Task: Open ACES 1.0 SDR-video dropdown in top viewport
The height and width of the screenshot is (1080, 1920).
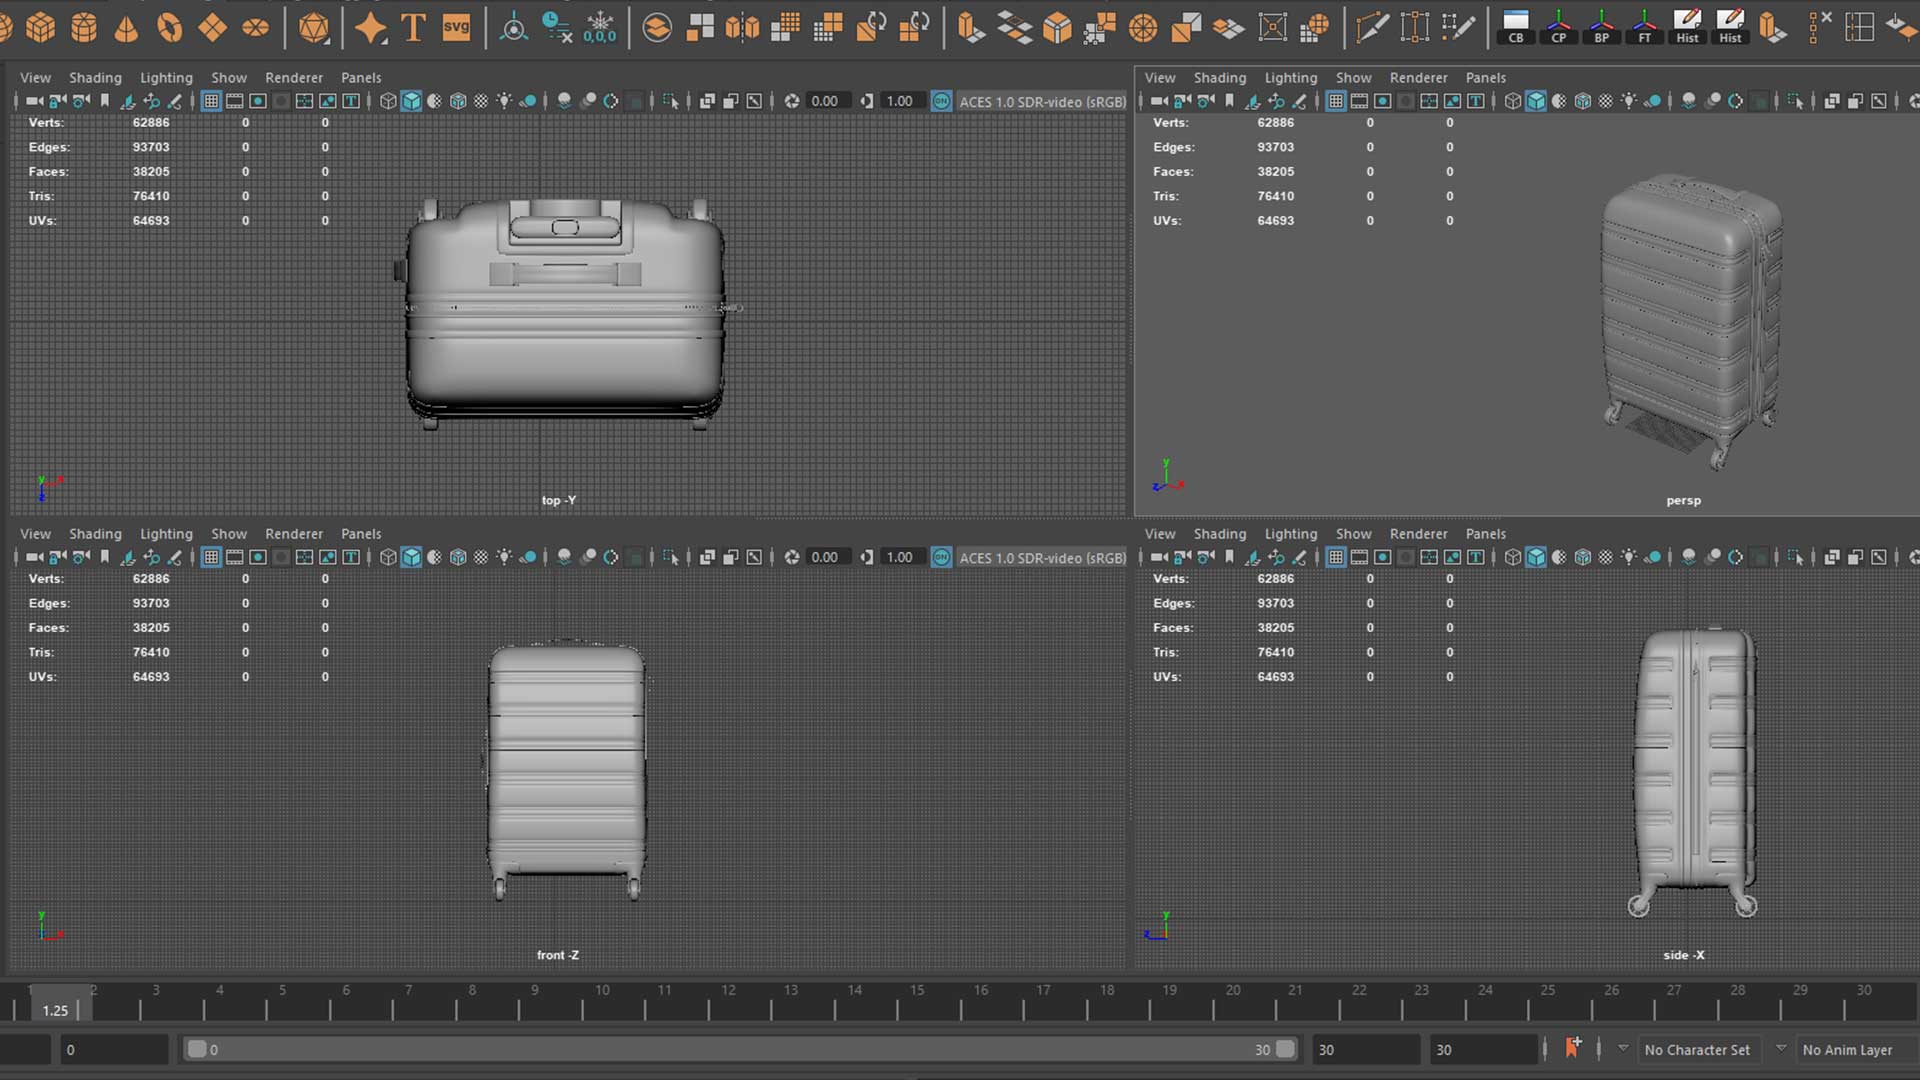Action: 1042,101
